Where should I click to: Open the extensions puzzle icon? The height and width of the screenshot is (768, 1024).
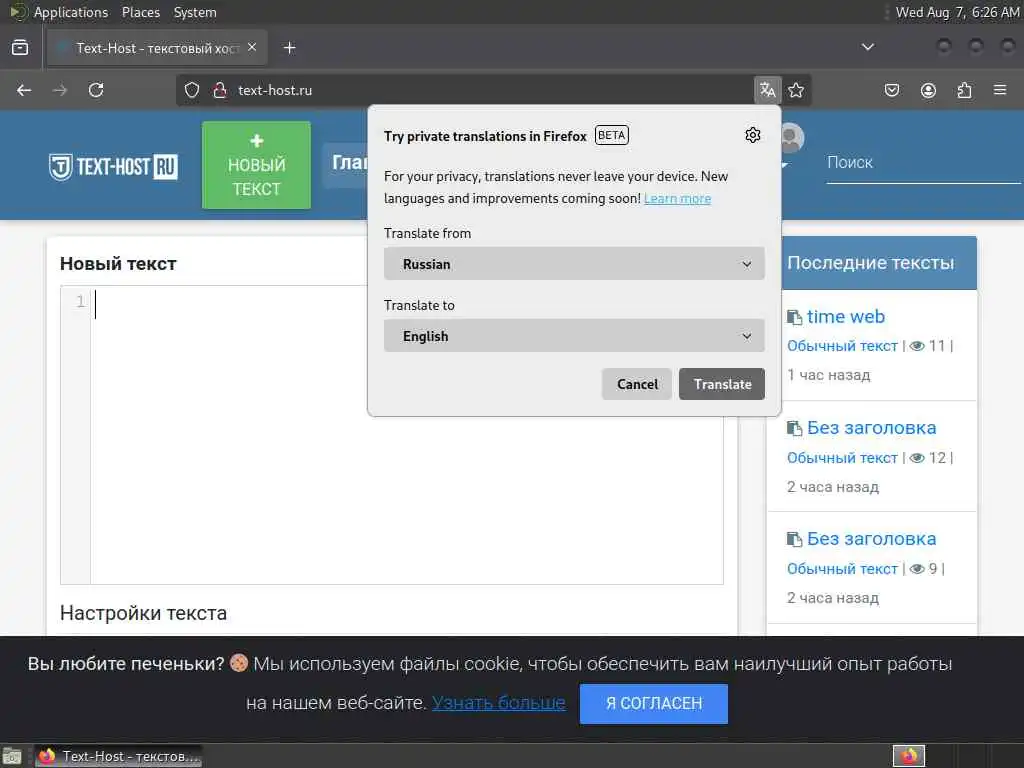964,90
